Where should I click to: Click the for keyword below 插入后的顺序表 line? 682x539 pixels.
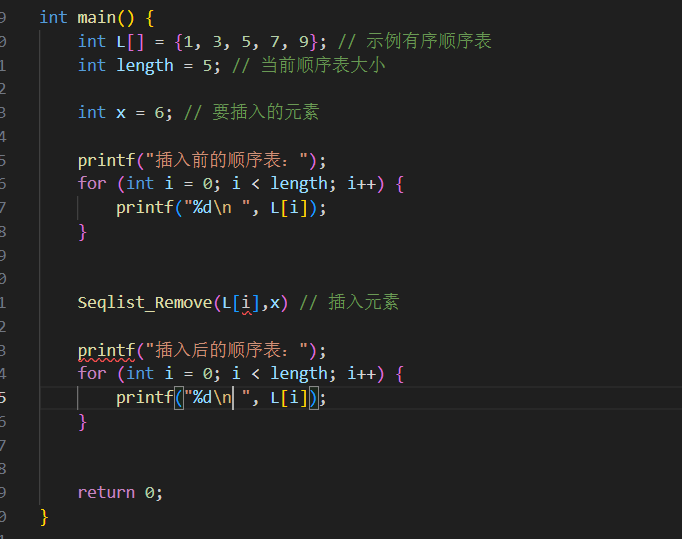pyautogui.click(x=92, y=373)
